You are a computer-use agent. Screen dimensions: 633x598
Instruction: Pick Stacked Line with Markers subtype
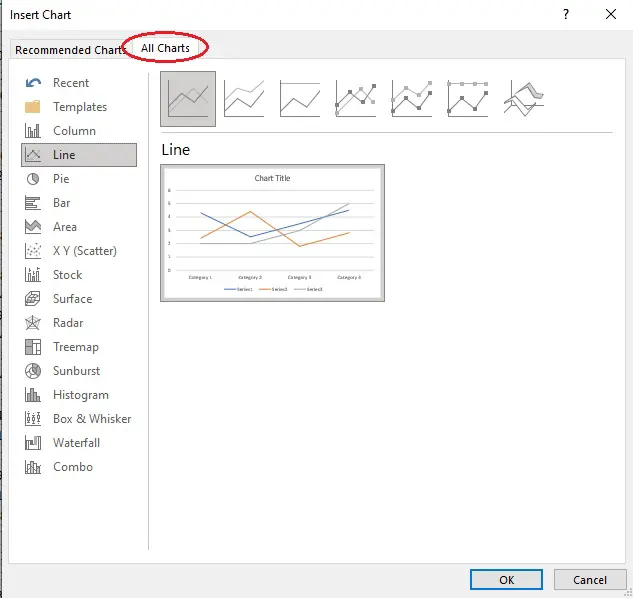[x=411, y=99]
